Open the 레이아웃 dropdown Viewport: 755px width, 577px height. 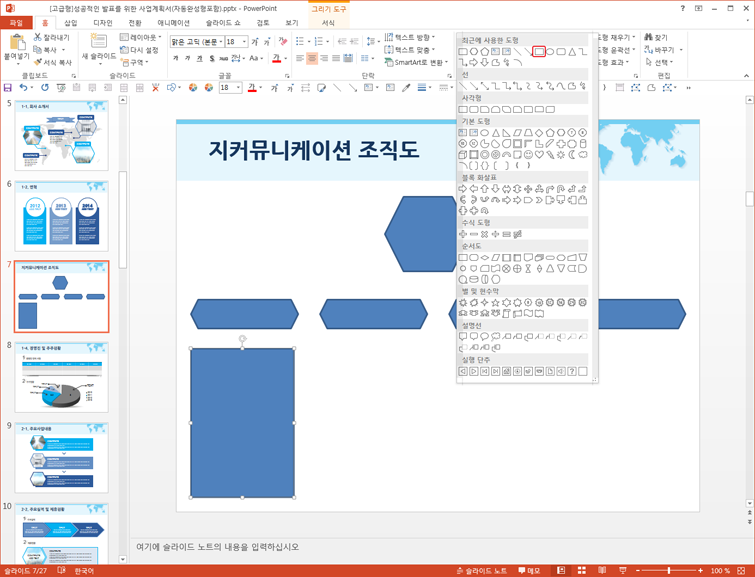[x=141, y=37]
